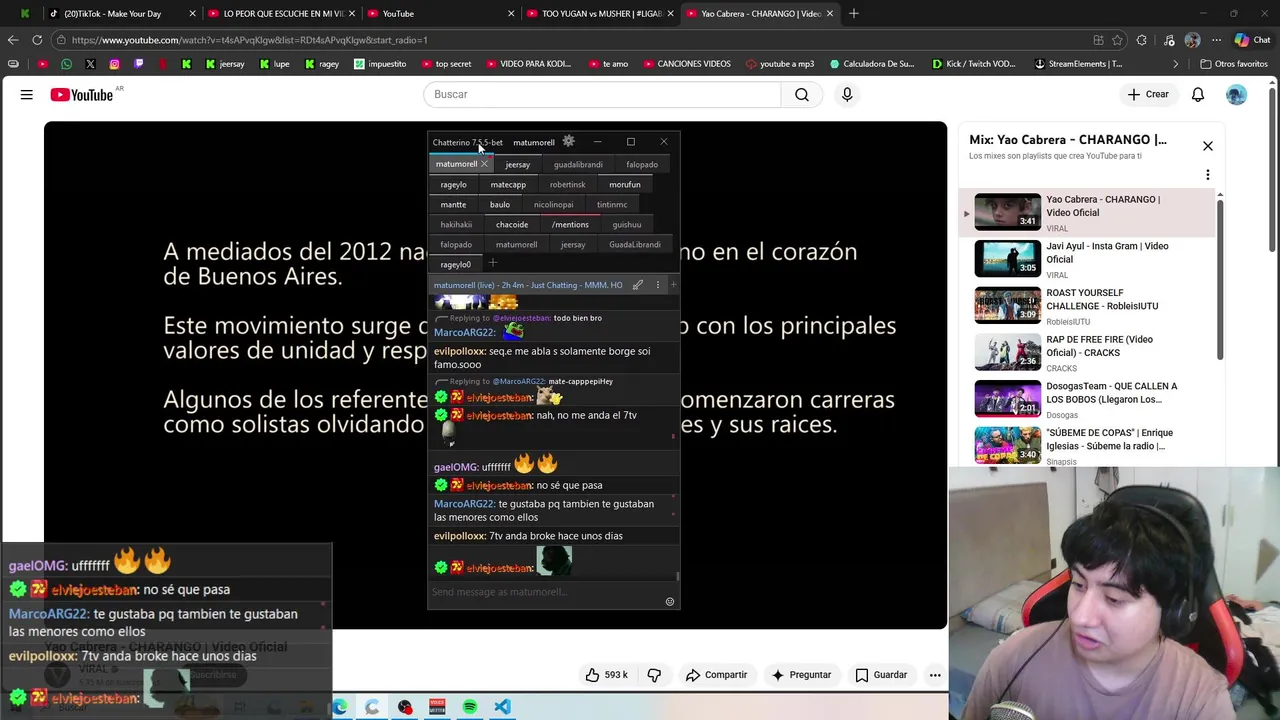Image resolution: width=1280 pixels, height=720 pixels.
Task: Open YouTube notifications bell
Action: click(1197, 94)
